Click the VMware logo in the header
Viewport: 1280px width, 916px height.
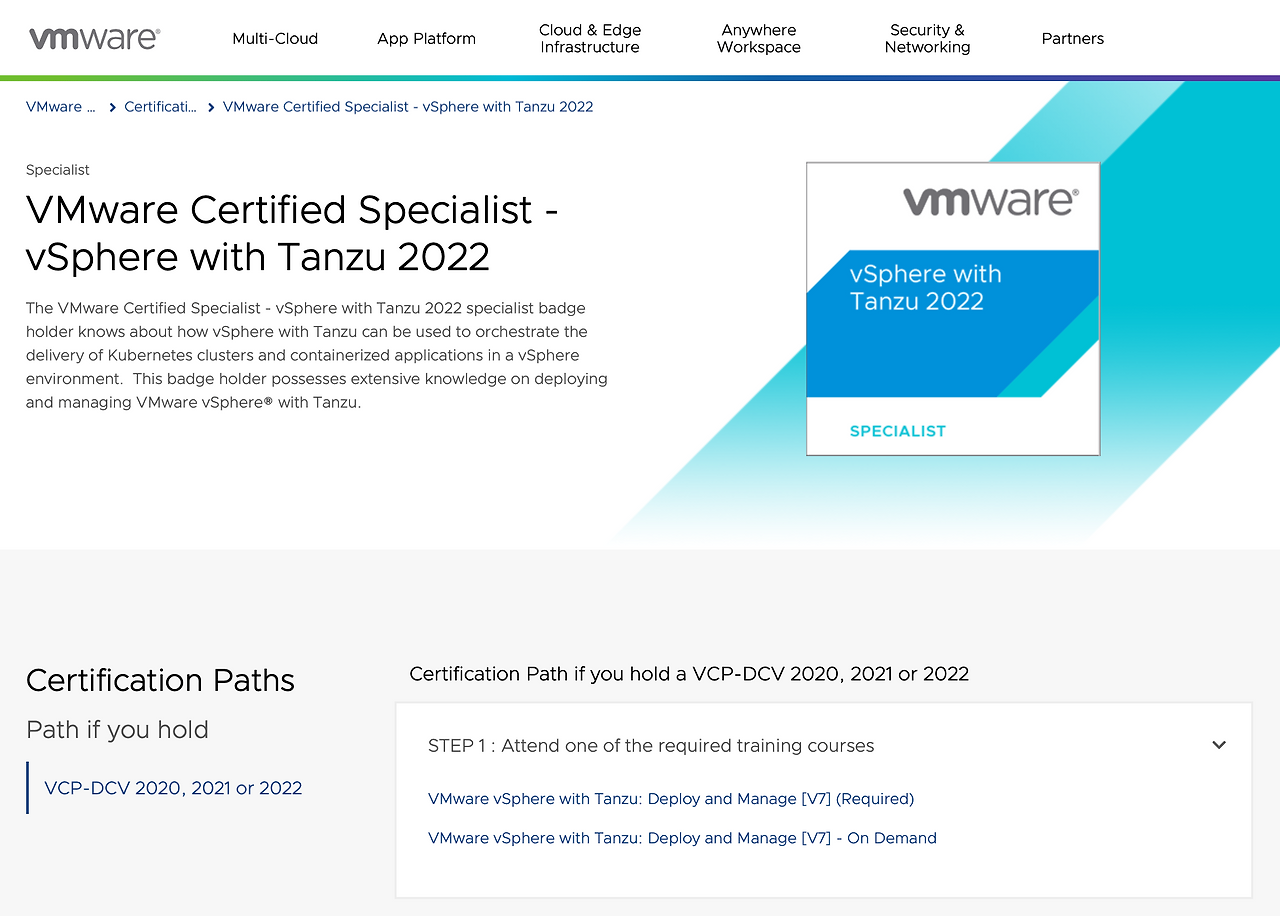coord(93,37)
